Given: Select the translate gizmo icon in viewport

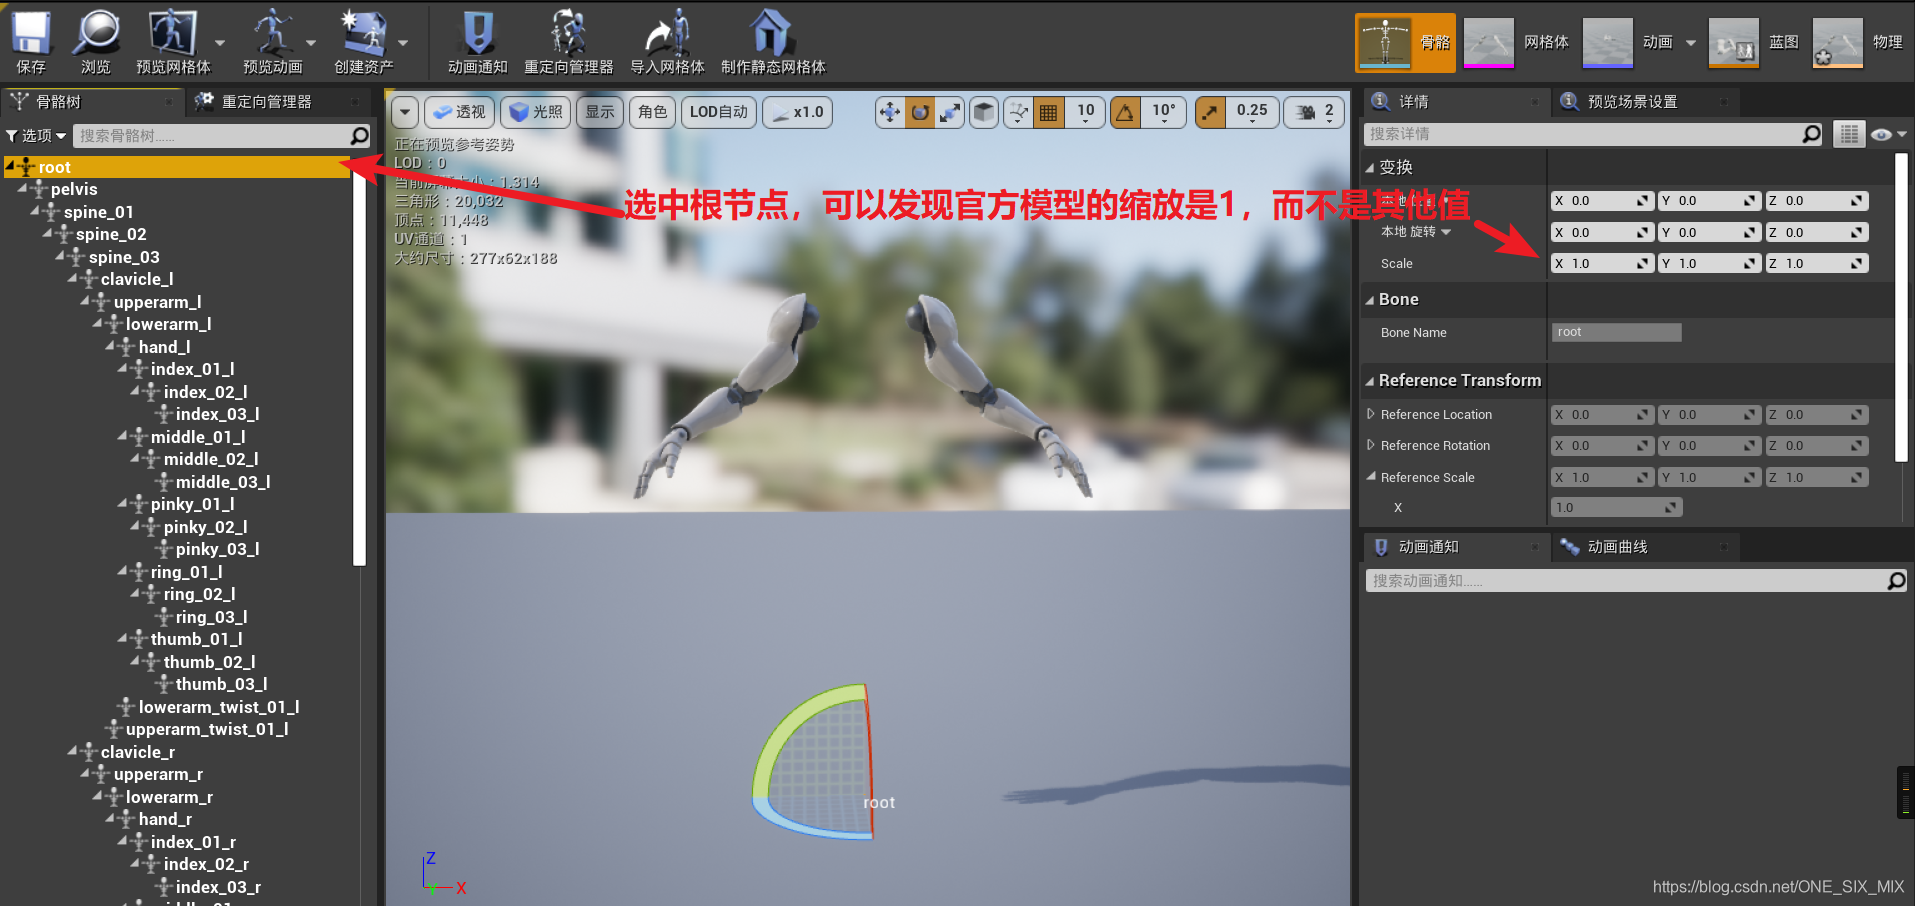Looking at the screenshot, I should 888,112.
